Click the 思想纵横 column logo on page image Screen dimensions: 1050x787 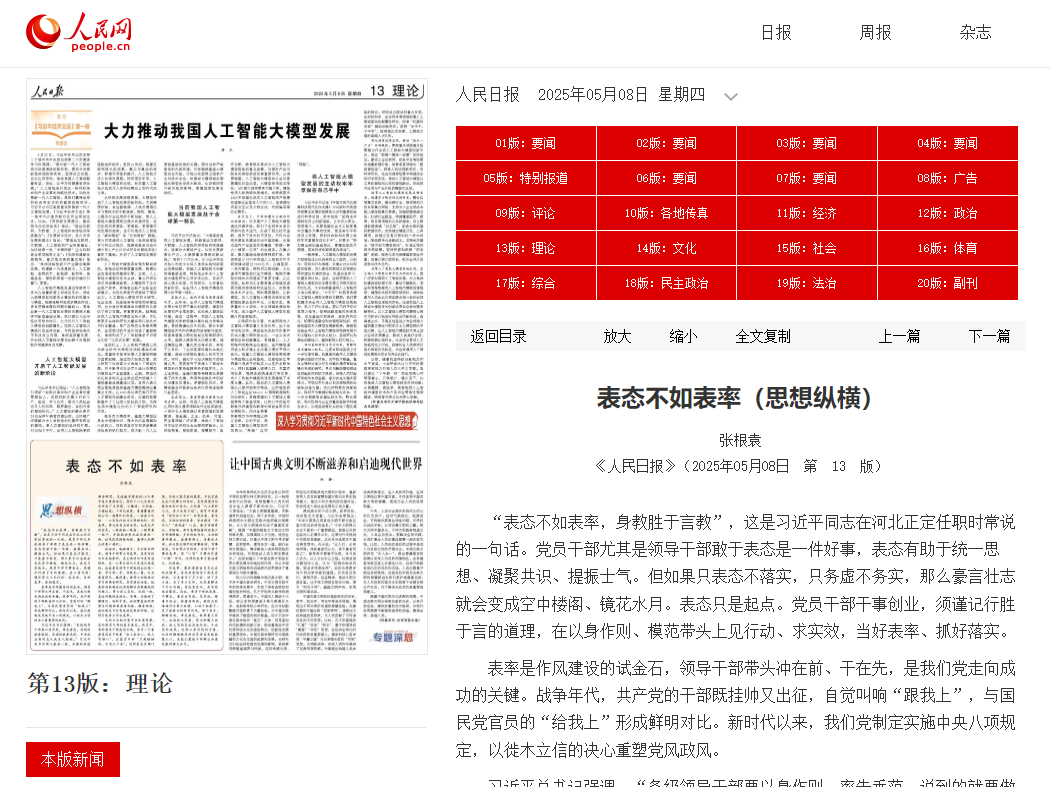coord(62,510)
